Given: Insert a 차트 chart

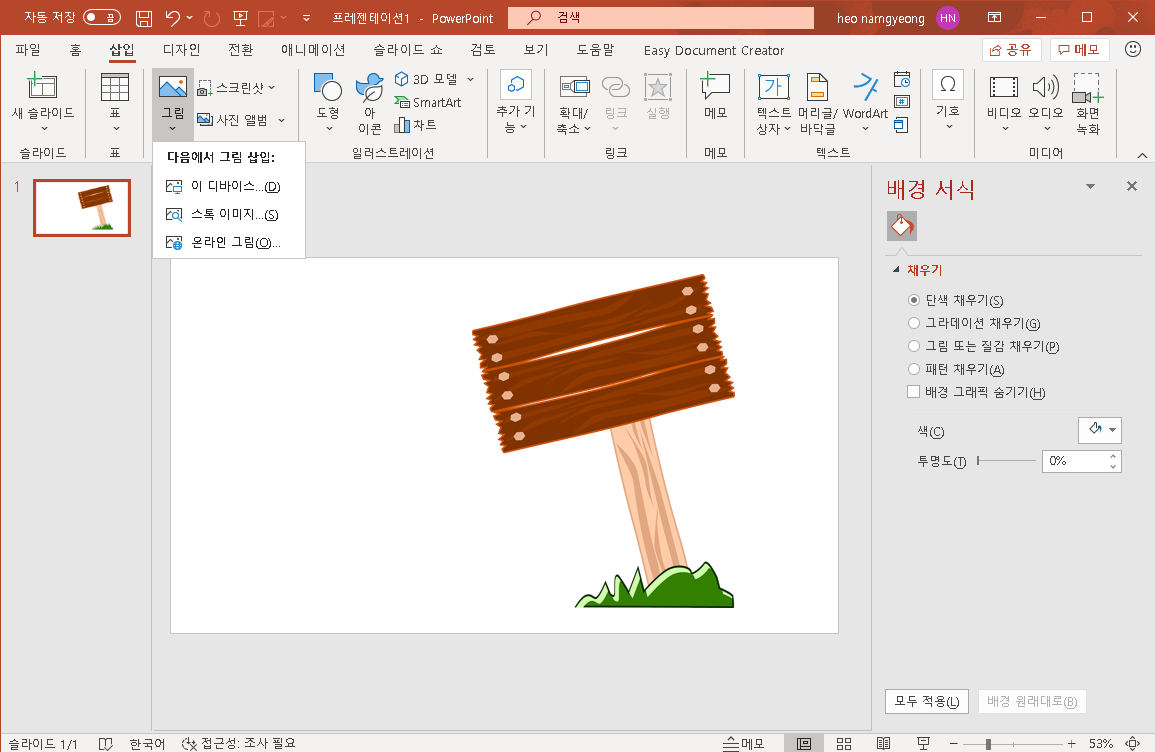Looking at the screenshot, I should 423,125.
